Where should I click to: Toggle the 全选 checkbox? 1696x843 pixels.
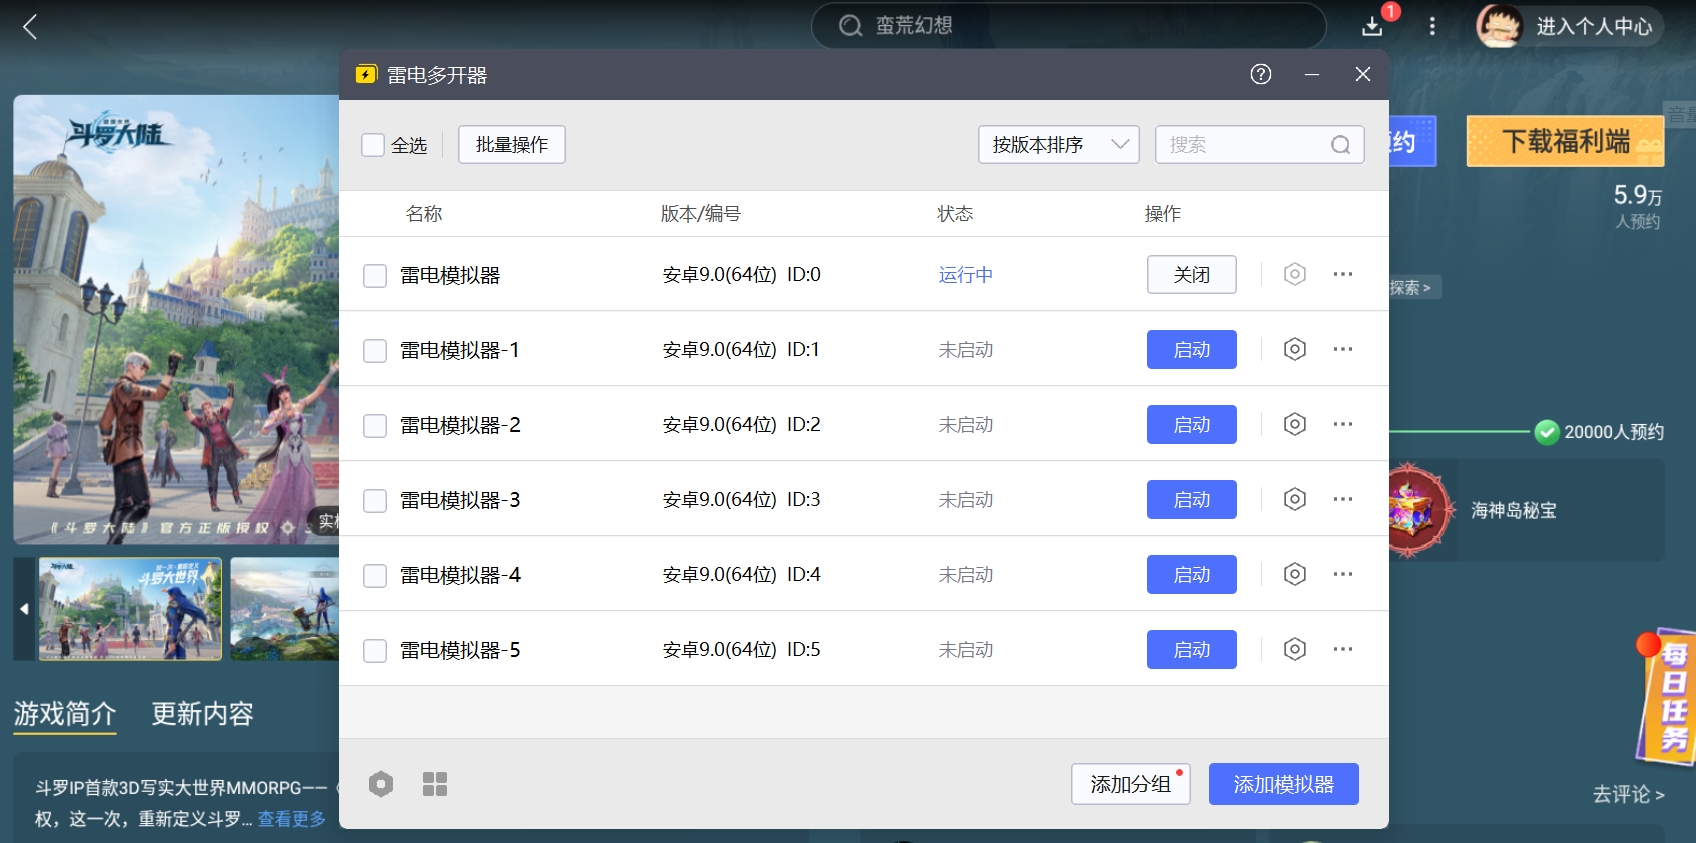pyautogui.click(x=373, y=145)
